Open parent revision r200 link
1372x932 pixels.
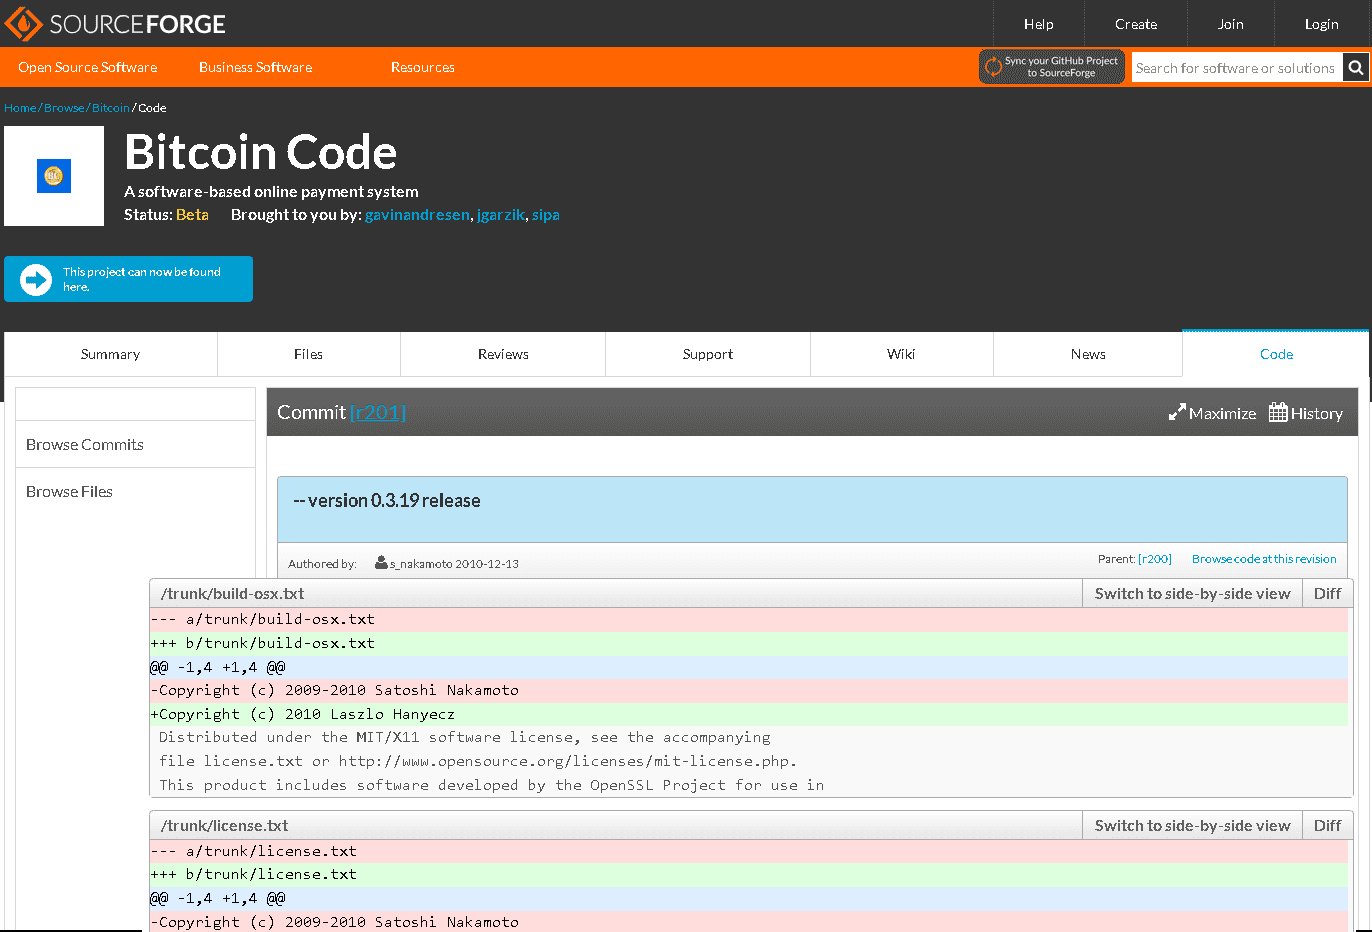coord(1155,559)
